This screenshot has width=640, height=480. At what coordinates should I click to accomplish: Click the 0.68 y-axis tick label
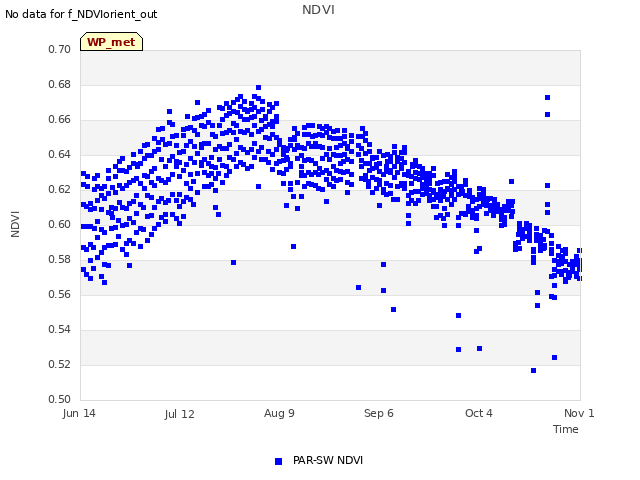tap(60, 84)
